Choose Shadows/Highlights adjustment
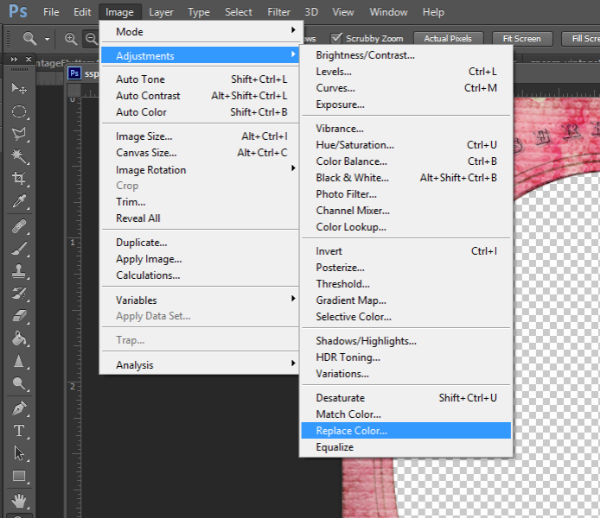 (406, 340)
